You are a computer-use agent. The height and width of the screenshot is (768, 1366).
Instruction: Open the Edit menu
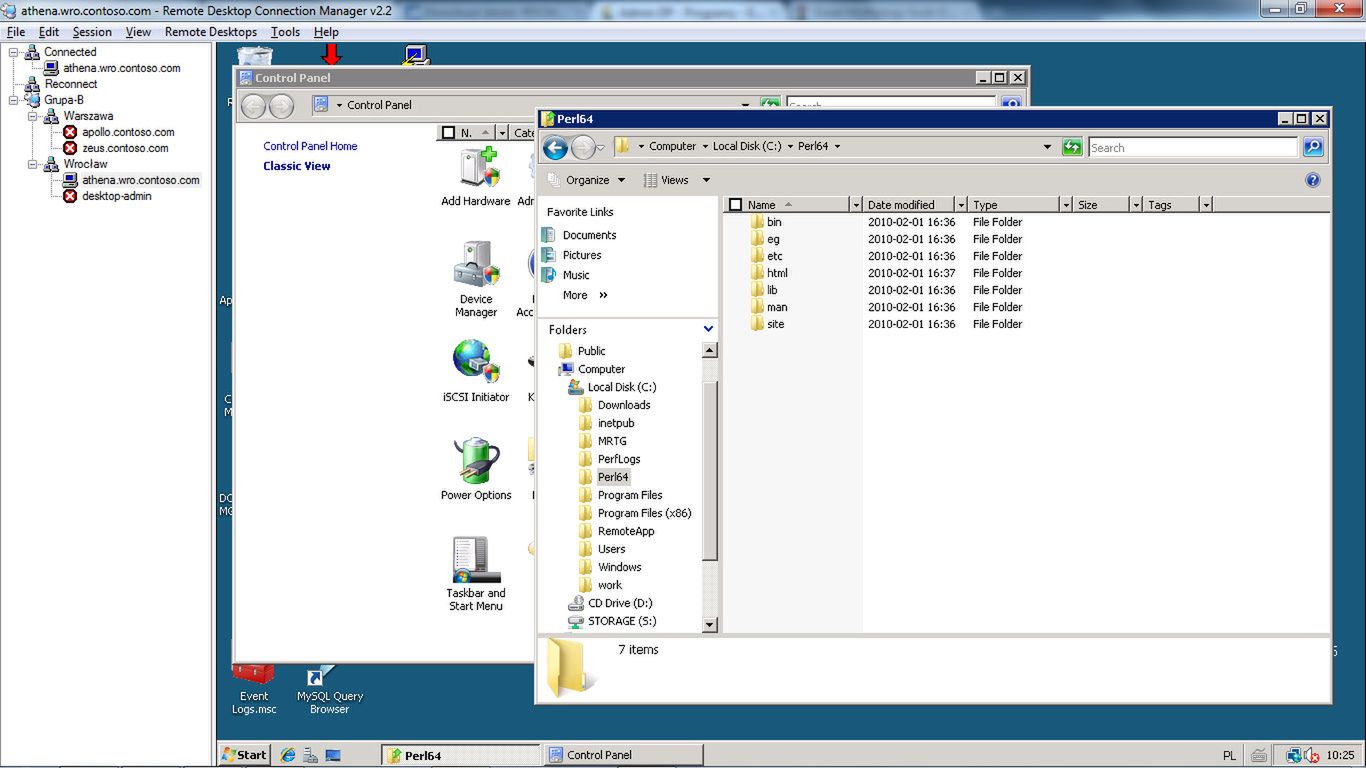pyautogui.click(x=49, y=32)
